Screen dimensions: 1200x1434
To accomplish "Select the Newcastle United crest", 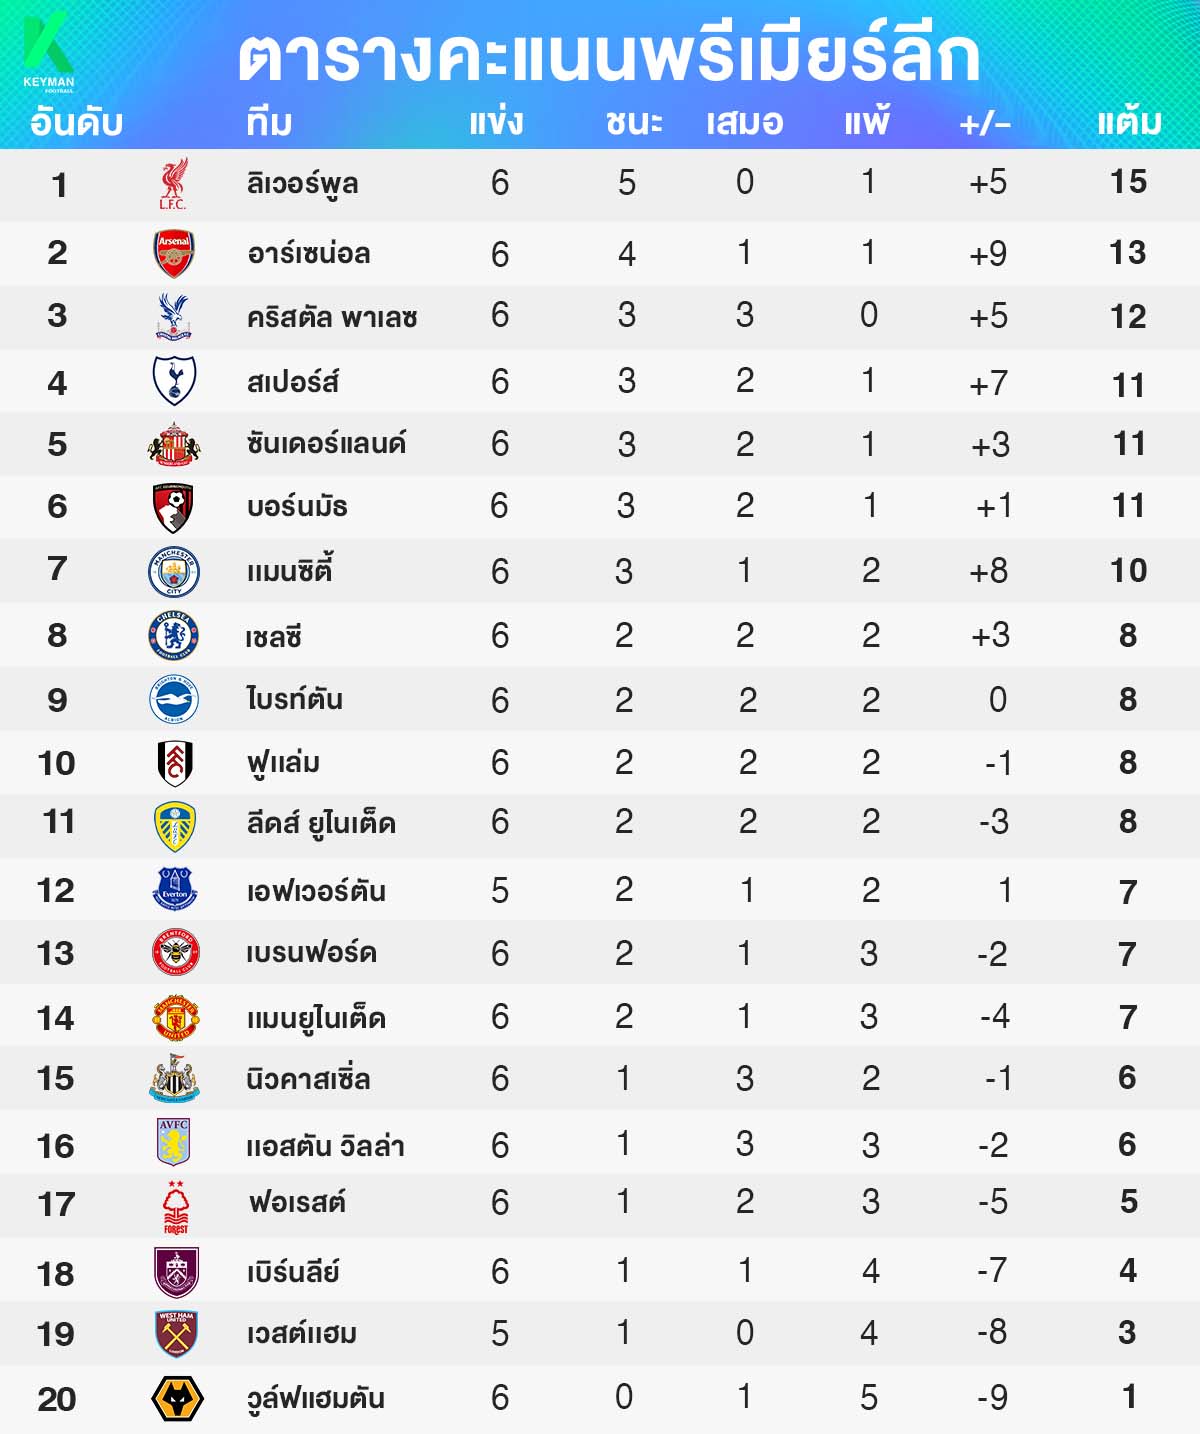I will click(x=174, y=1080).
